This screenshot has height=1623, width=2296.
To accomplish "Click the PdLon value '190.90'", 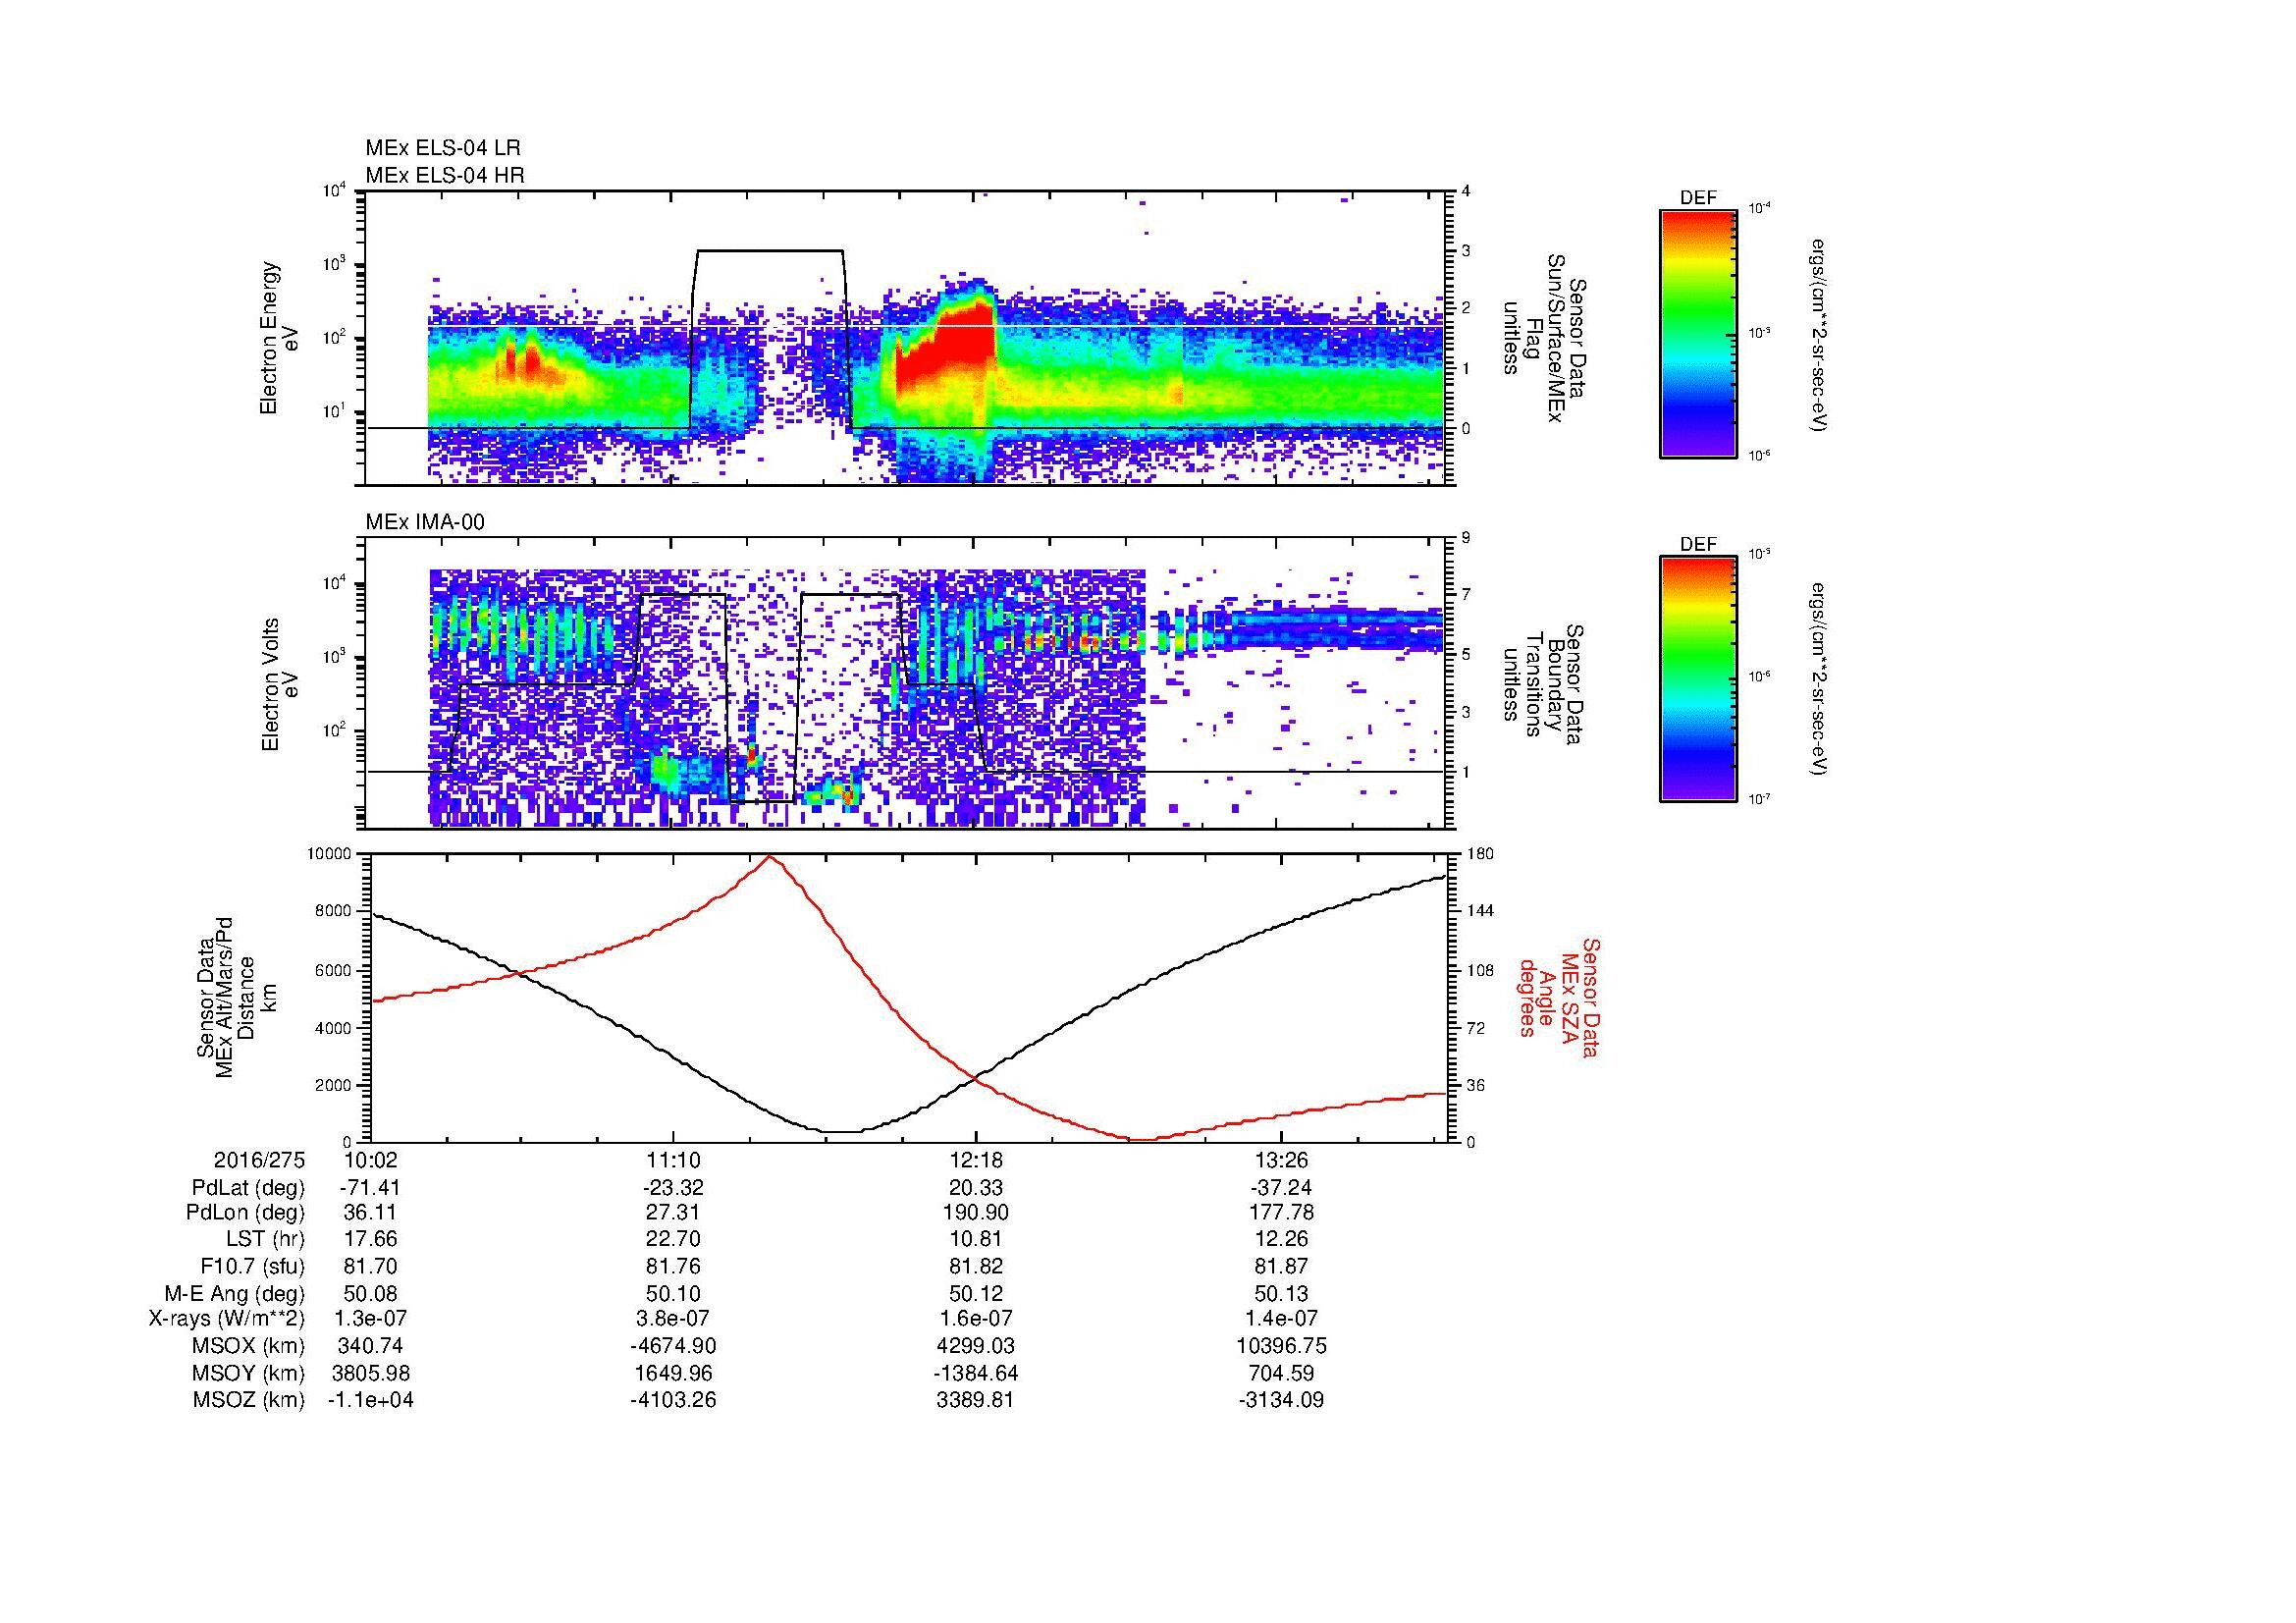I will click(976, 1214).
